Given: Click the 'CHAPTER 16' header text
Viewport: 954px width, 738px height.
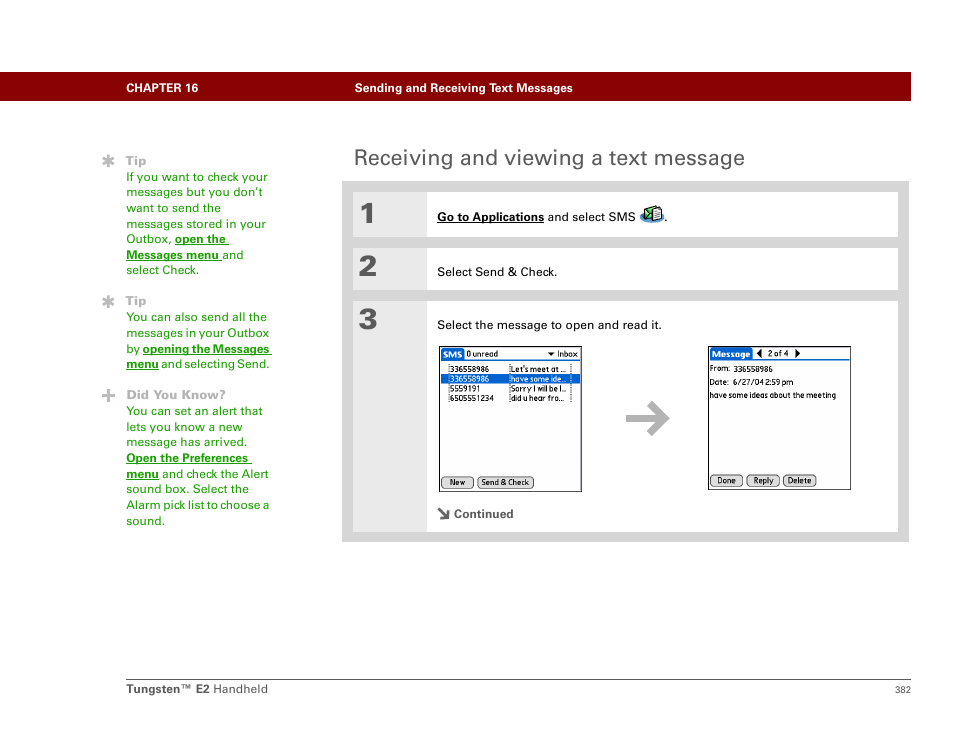Looking at the screenshot, I should pos(162,88).
